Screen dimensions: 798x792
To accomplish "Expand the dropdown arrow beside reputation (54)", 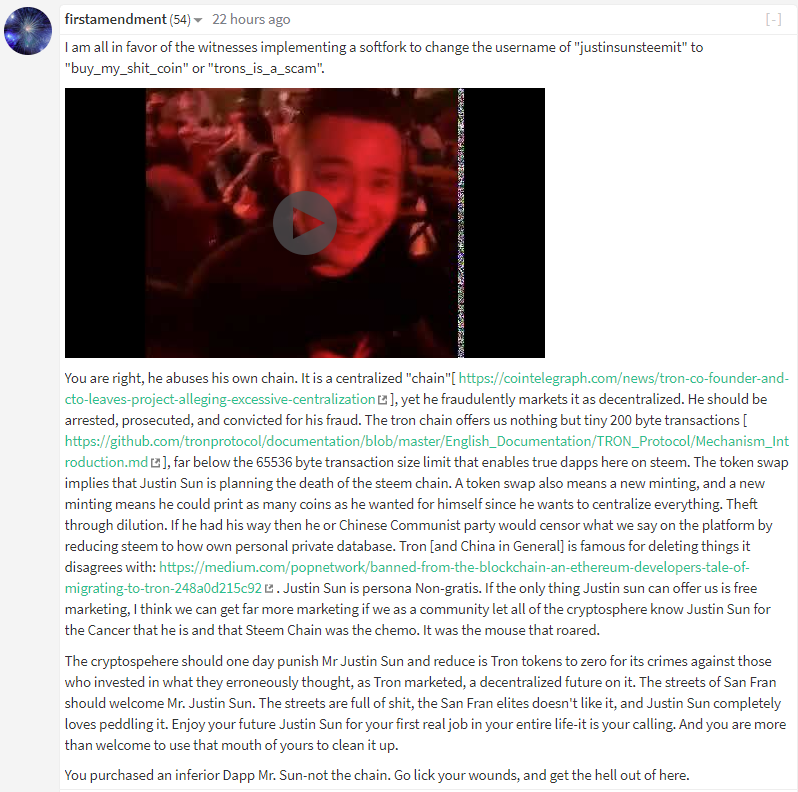I will 198,20.
